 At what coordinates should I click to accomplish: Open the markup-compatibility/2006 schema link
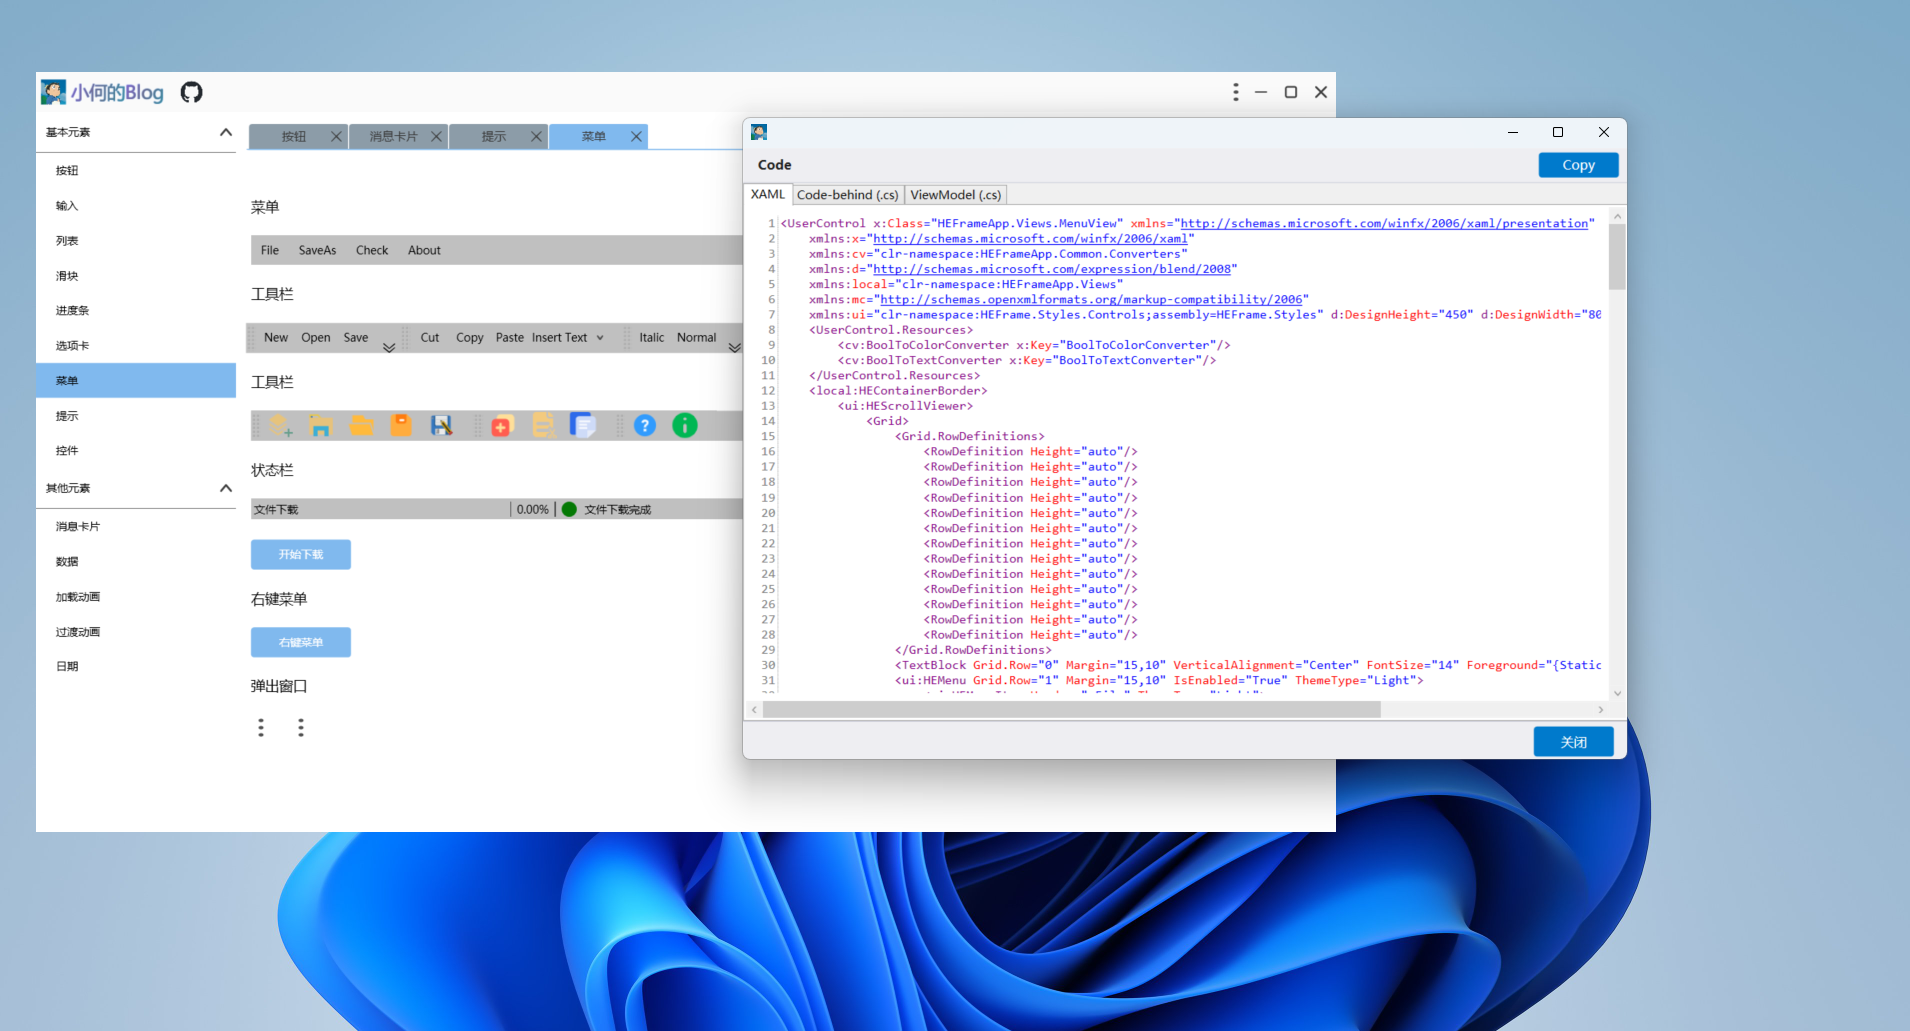point(1091,300)
